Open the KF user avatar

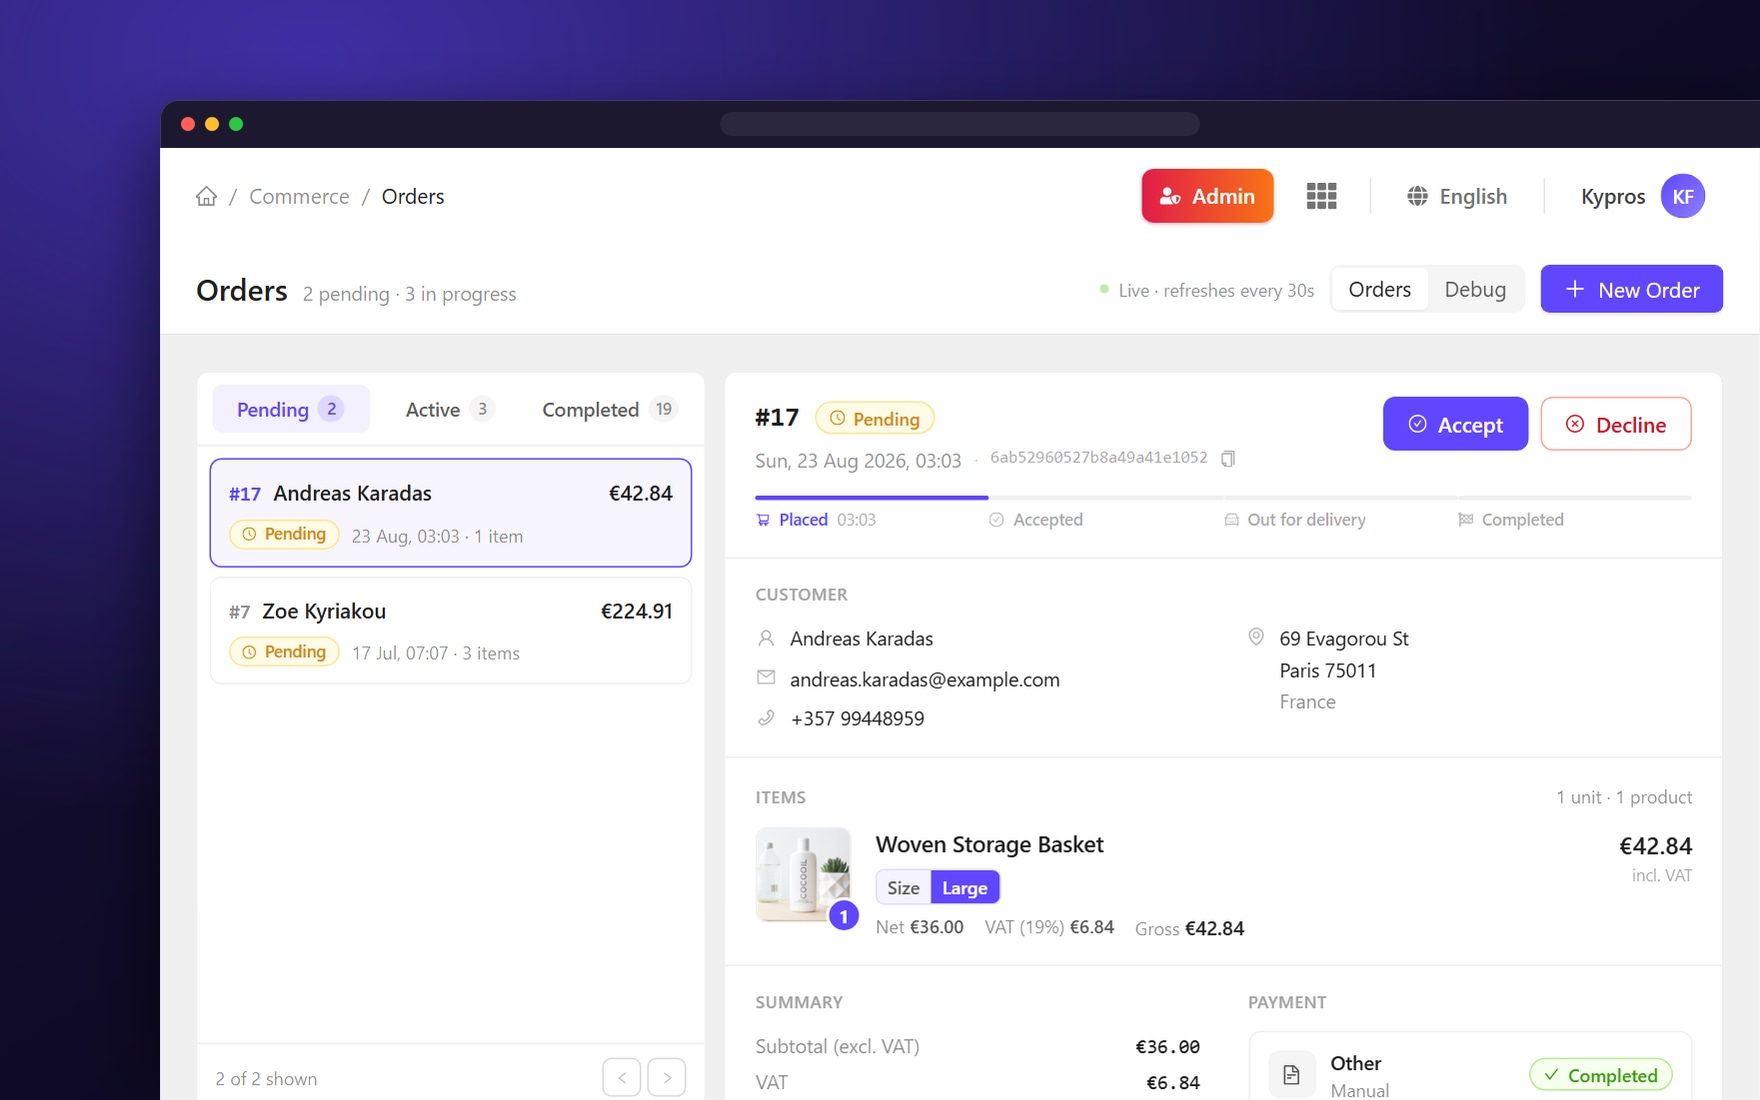tap(1682, 196)
